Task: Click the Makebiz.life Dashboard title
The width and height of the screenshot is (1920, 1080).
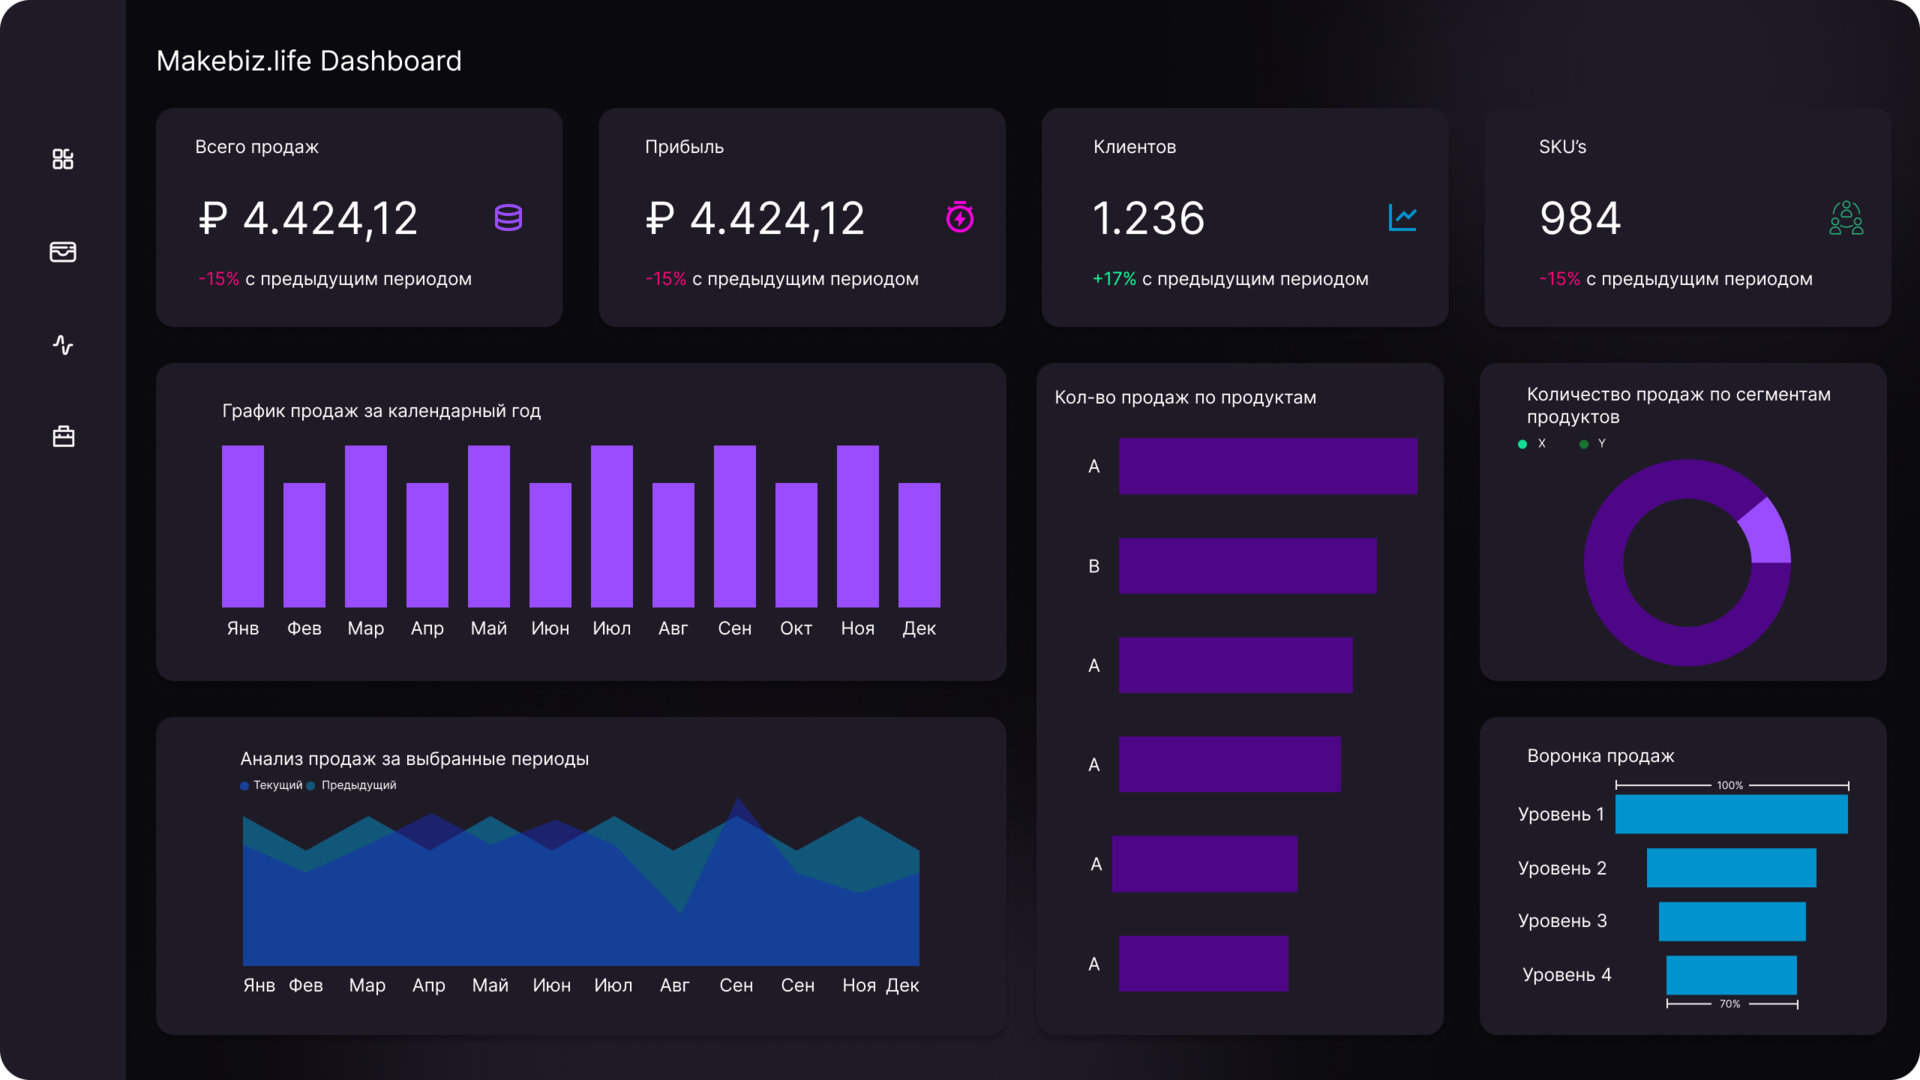Action: (309, 61)
